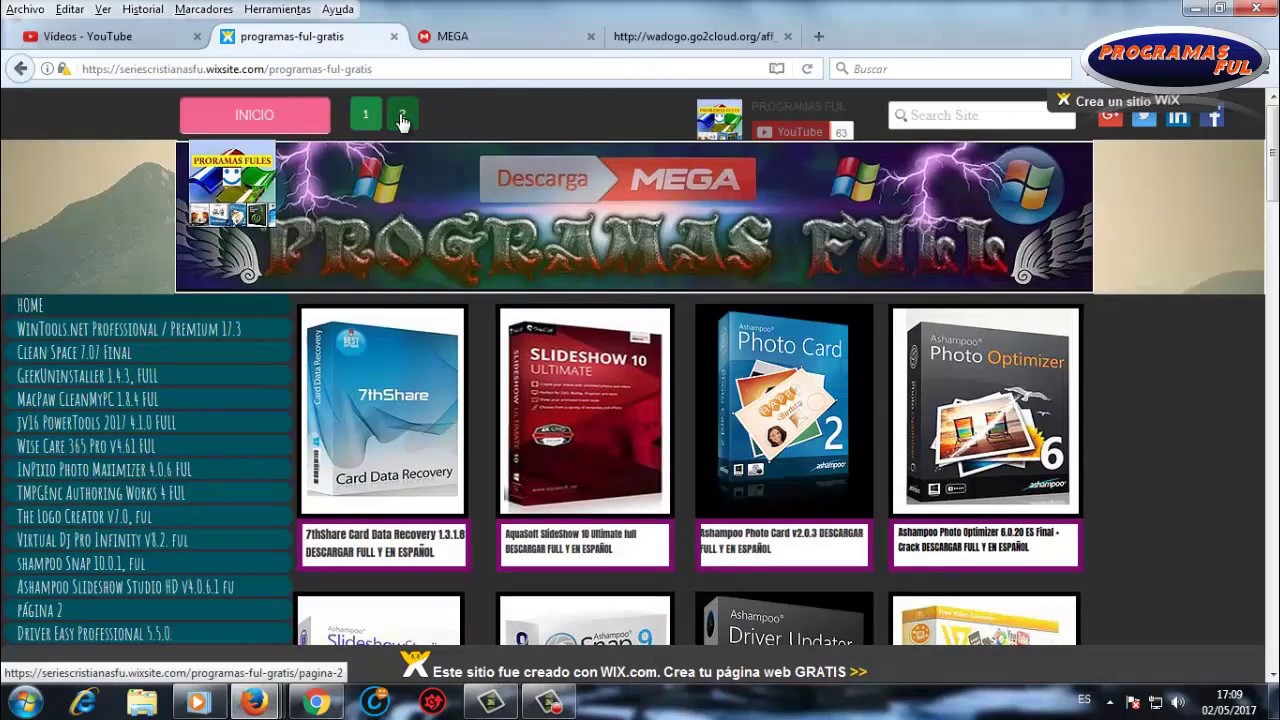
Task: Click the pink INICIO button
Action: click(x=255, y=116)
